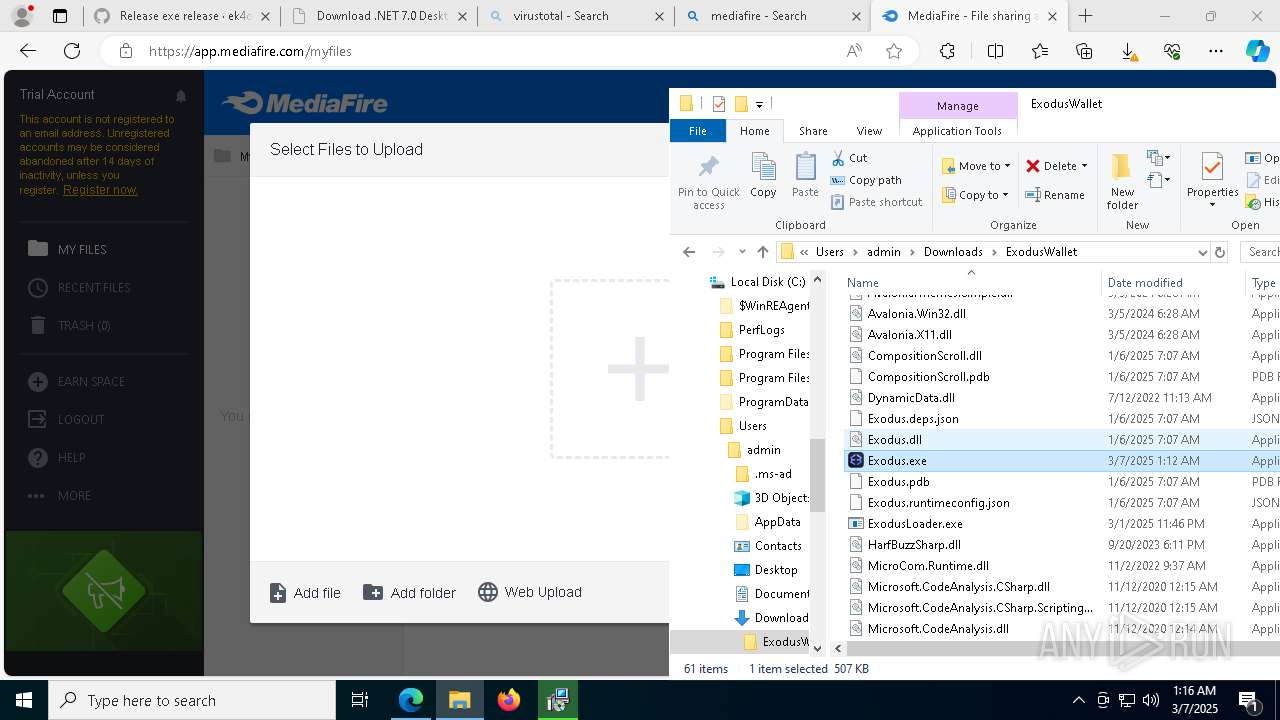Click Cut scissors in Explorer ribbon
This screenshot has width=1280, height=720.
point(850,158)
